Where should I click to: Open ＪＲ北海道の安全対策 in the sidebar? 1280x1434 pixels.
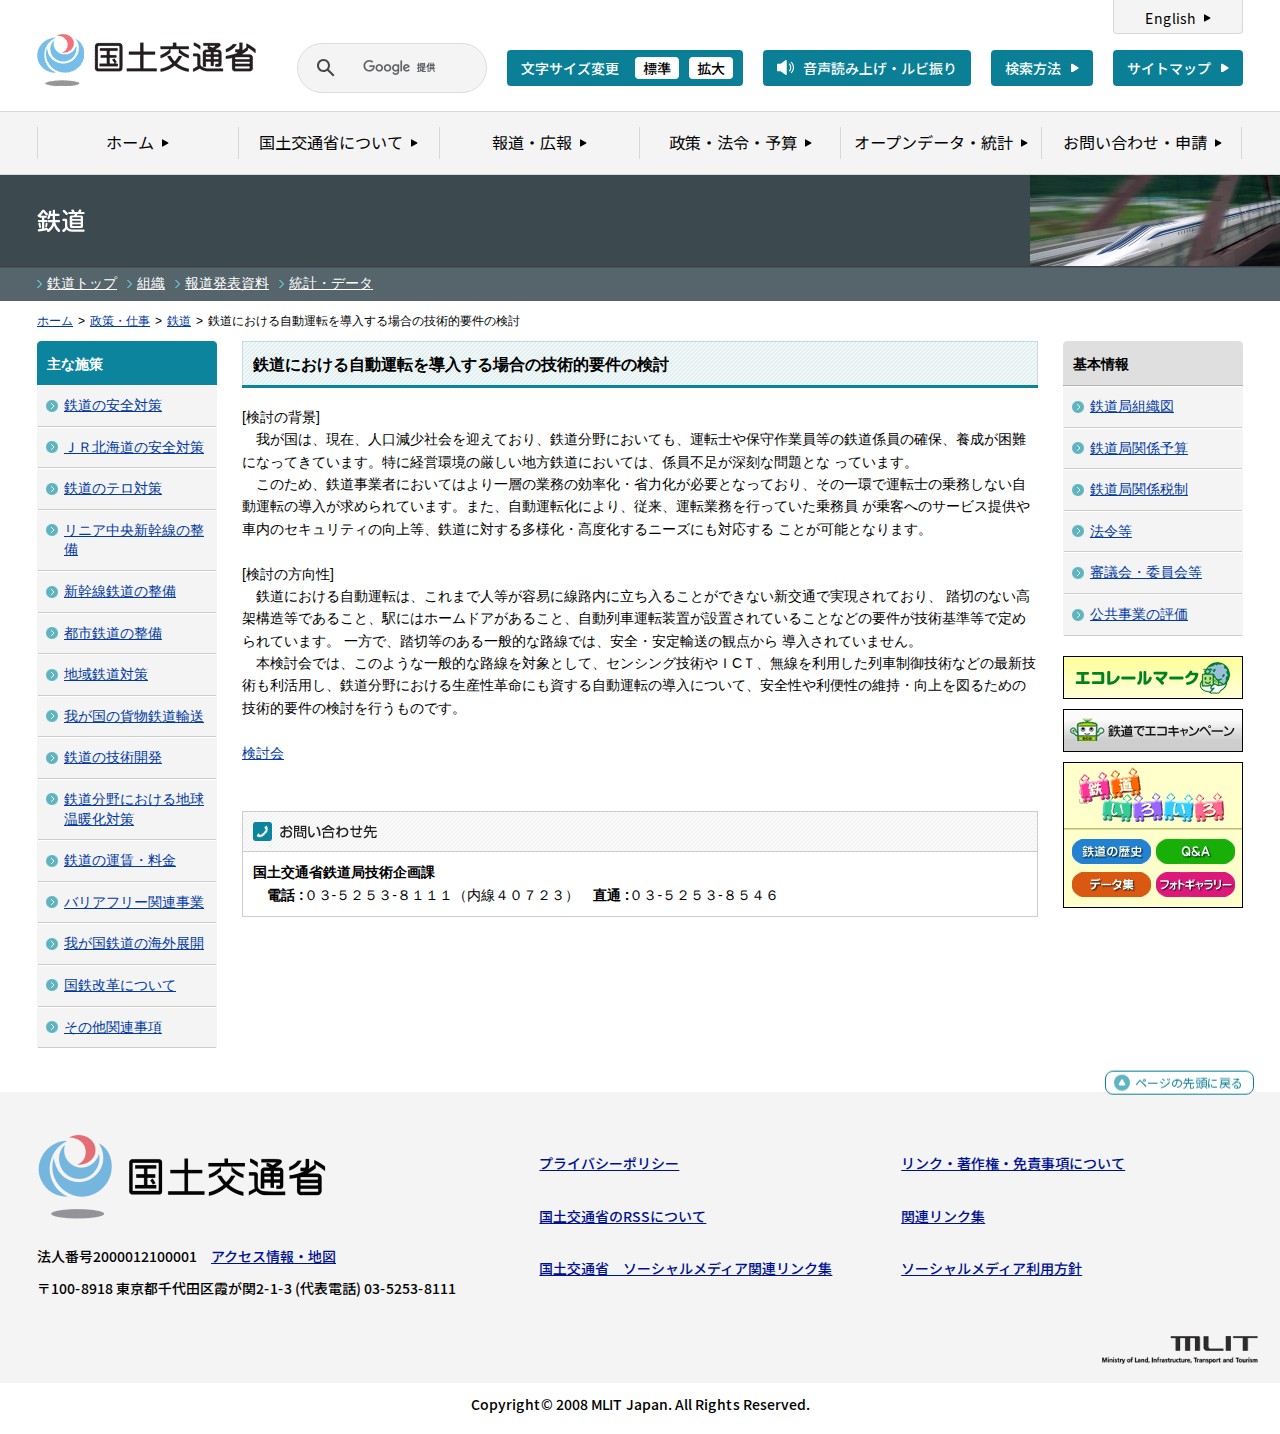(x=134, y=447)
